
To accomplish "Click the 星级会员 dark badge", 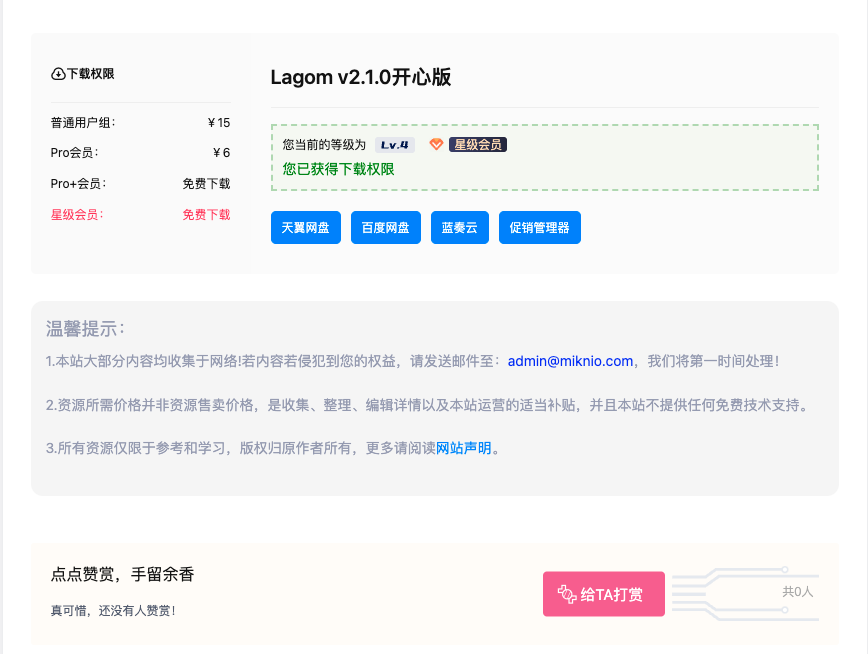I will pyautogui.click(x=478, y=145).
